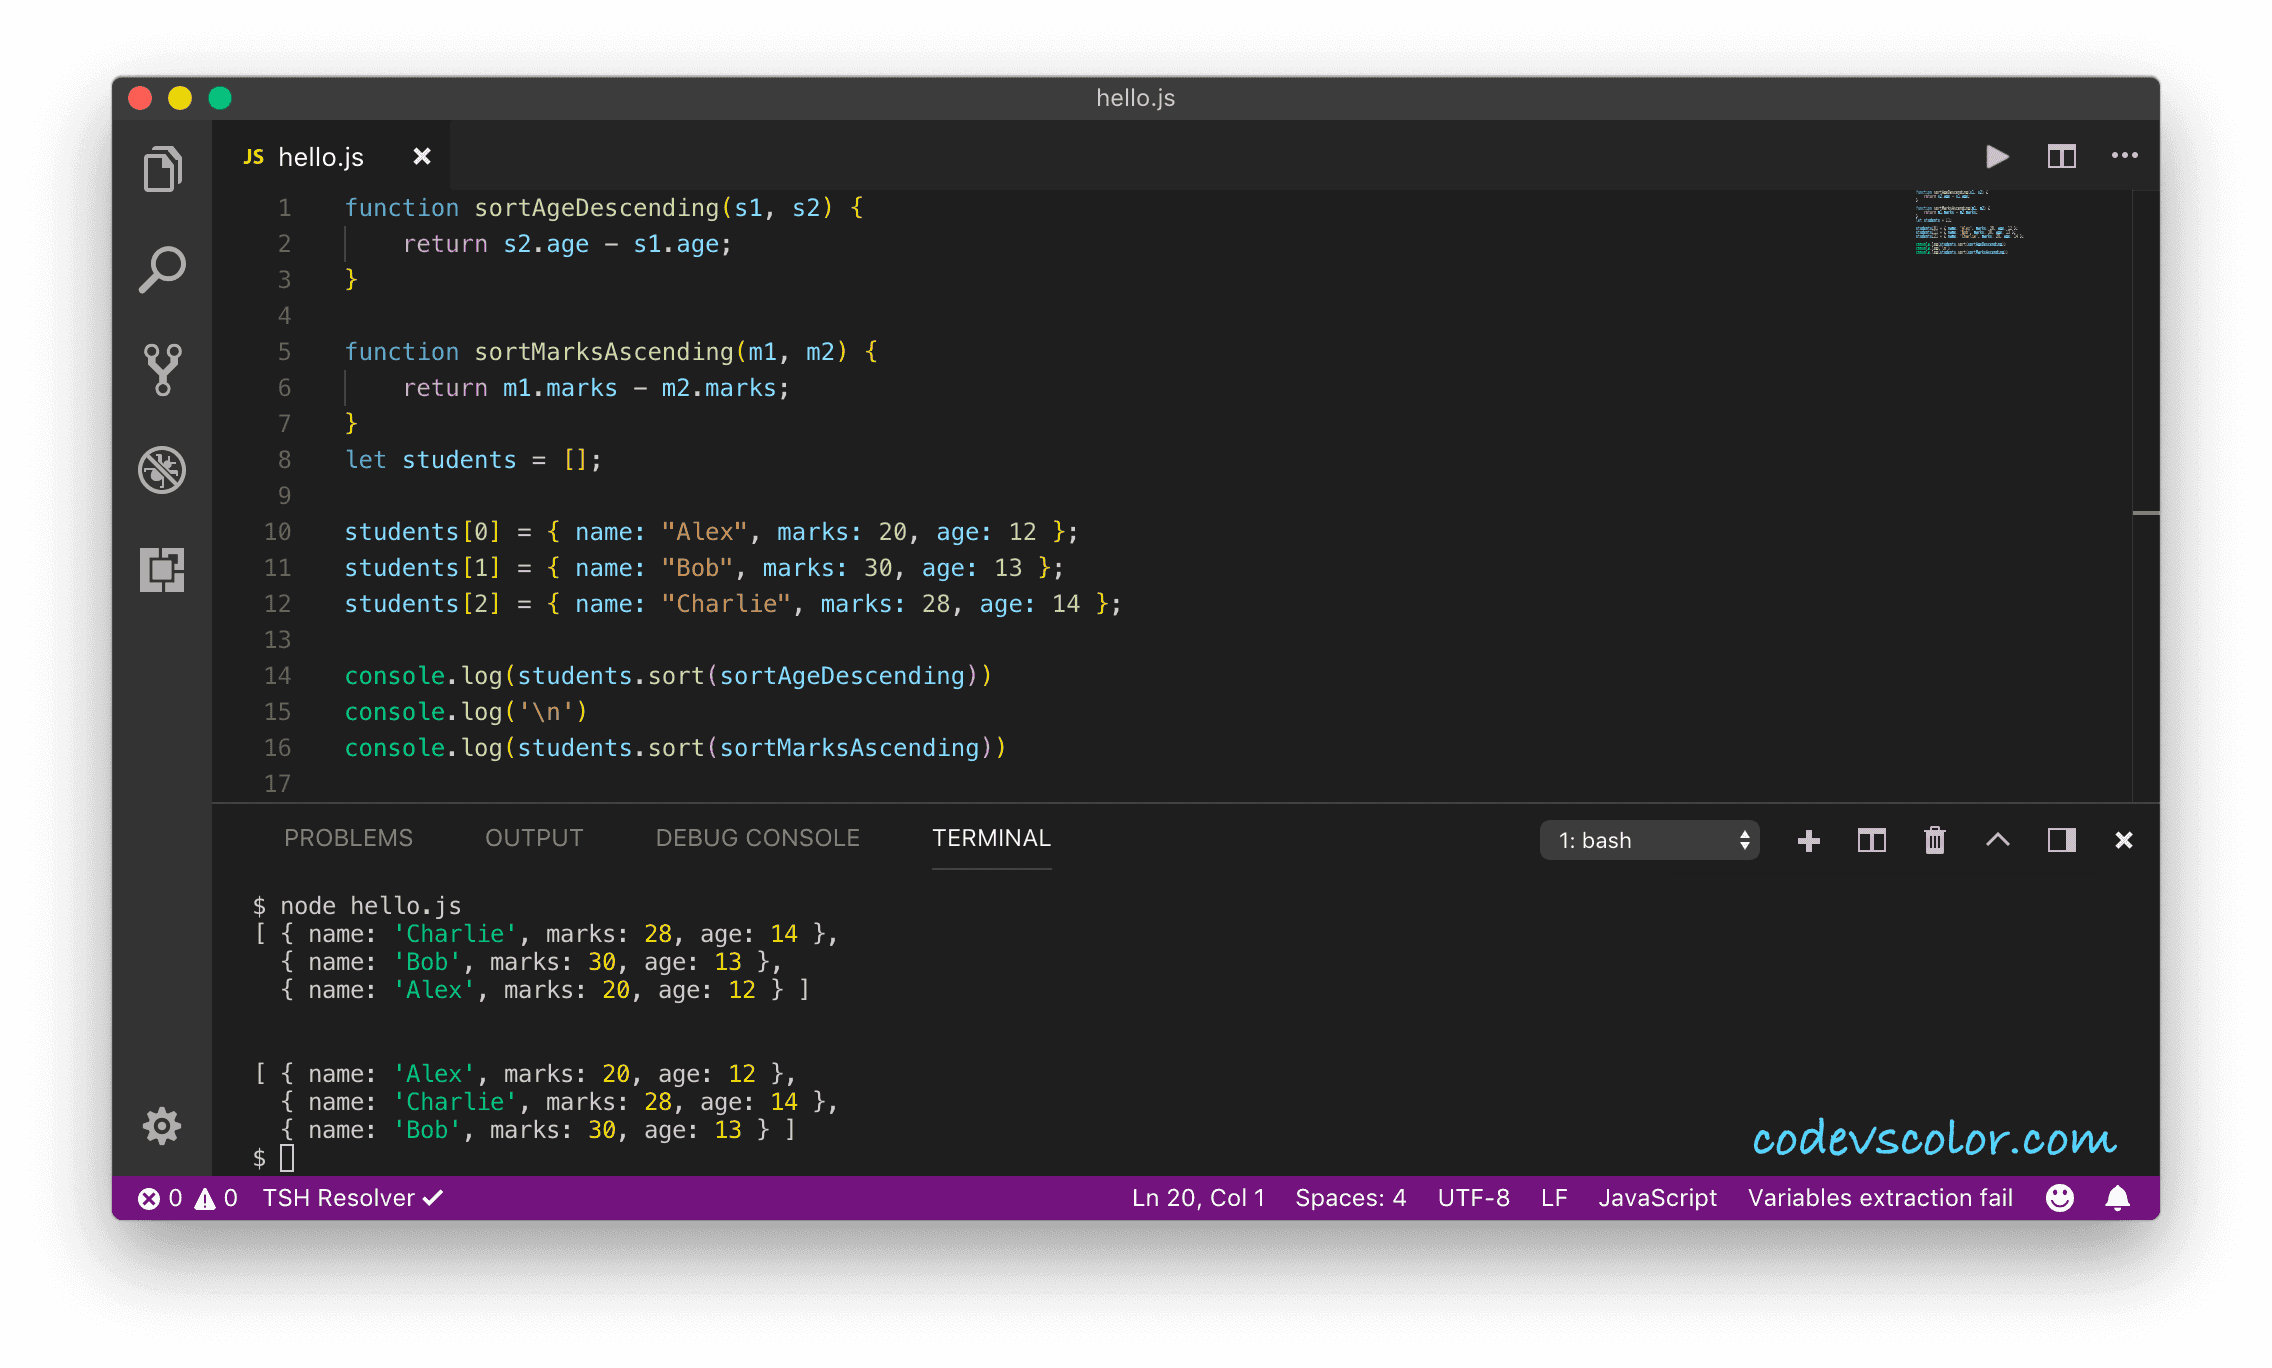The height and width of the screenshot is (1368, 2272).
Task: Open a new terminal instance
Action: pyautogui.click(x=1808, y=840)
